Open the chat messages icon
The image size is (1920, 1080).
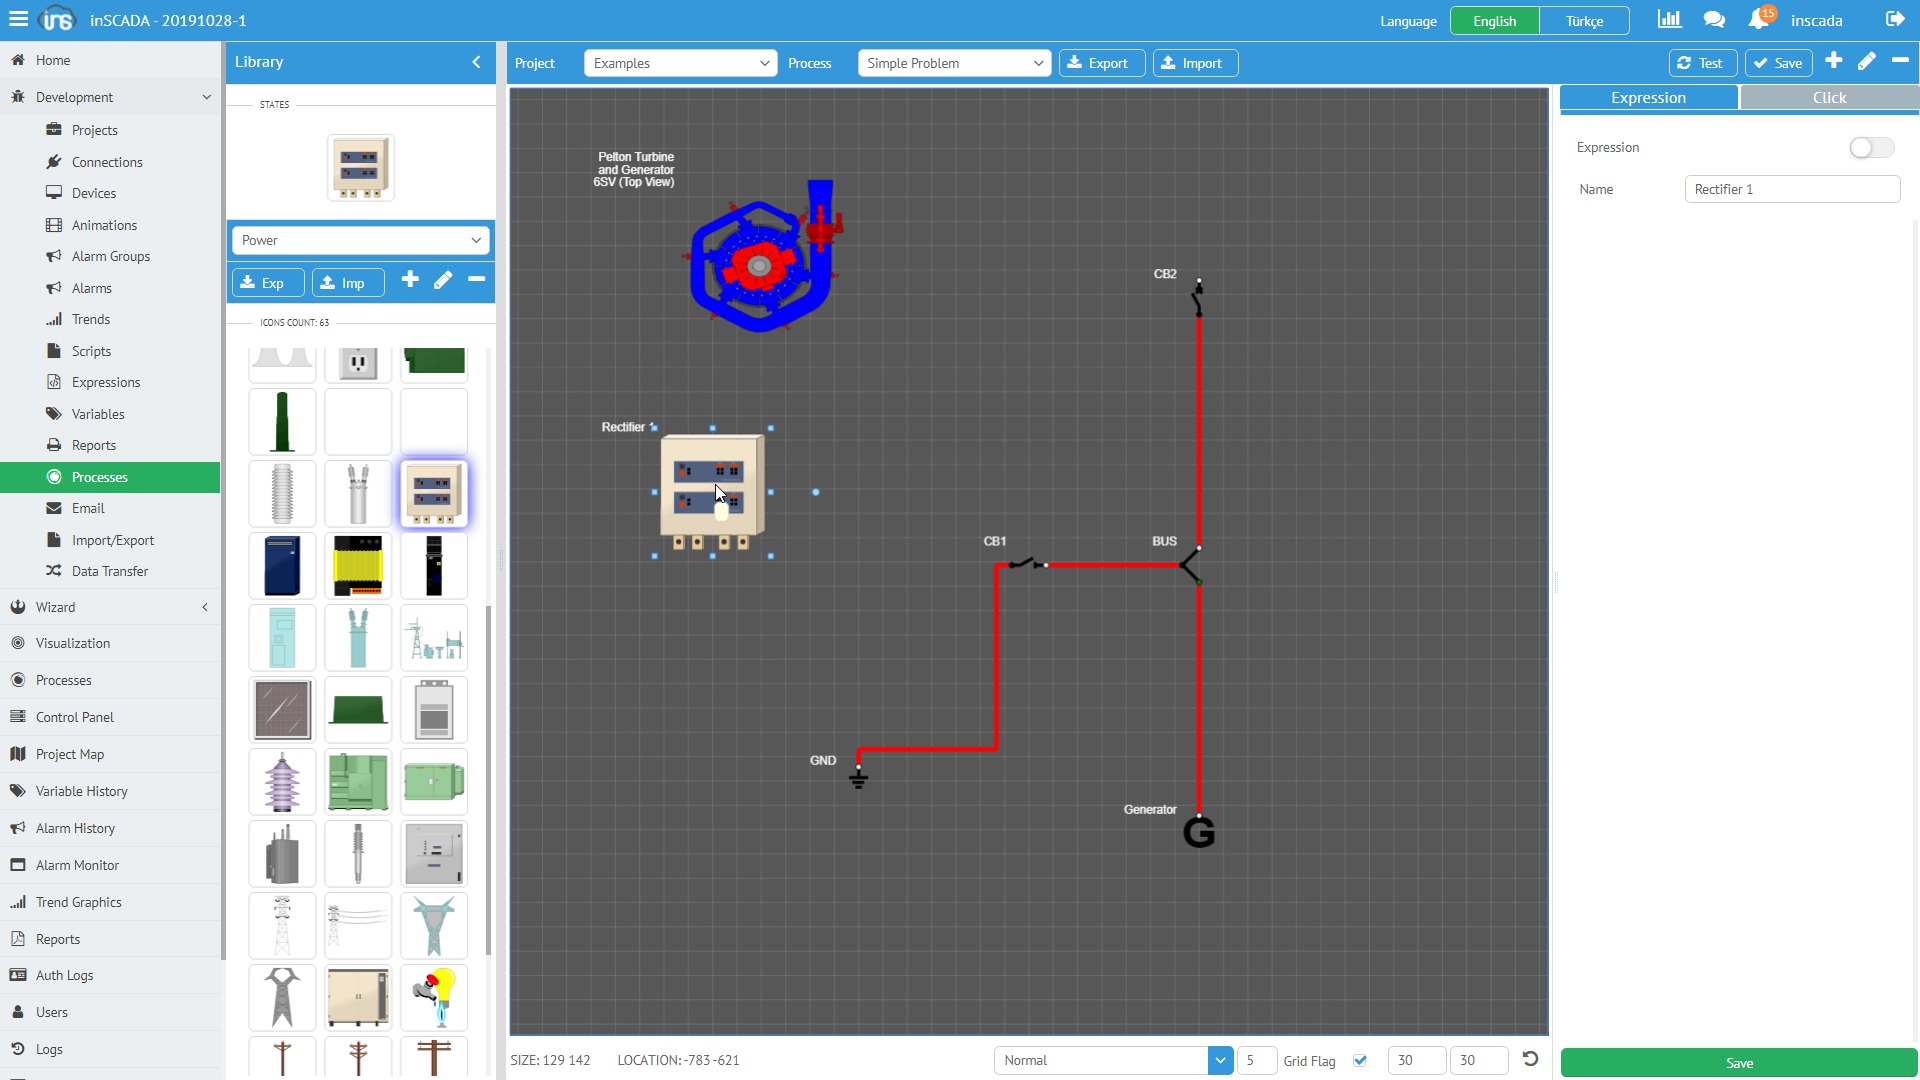pos(1714,20)
